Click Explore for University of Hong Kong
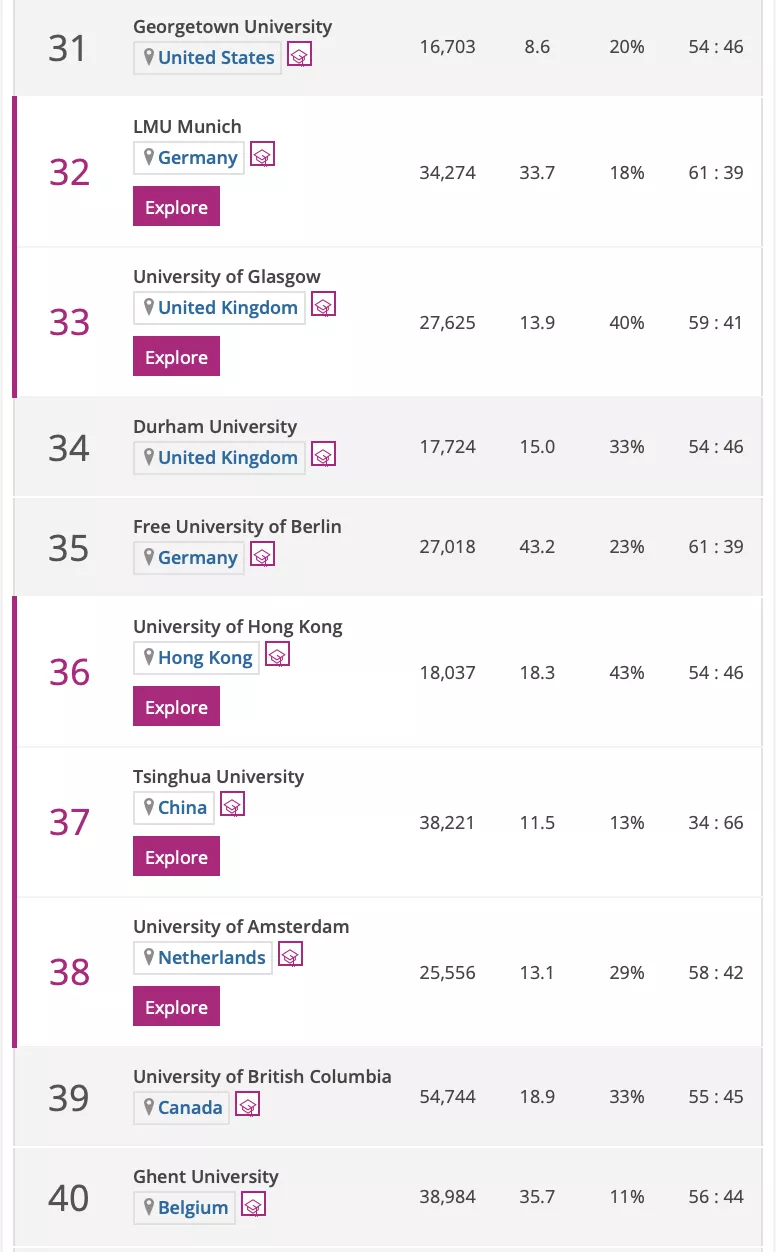This screenshot has height=1252, width=776. click(x=176, y=706)
